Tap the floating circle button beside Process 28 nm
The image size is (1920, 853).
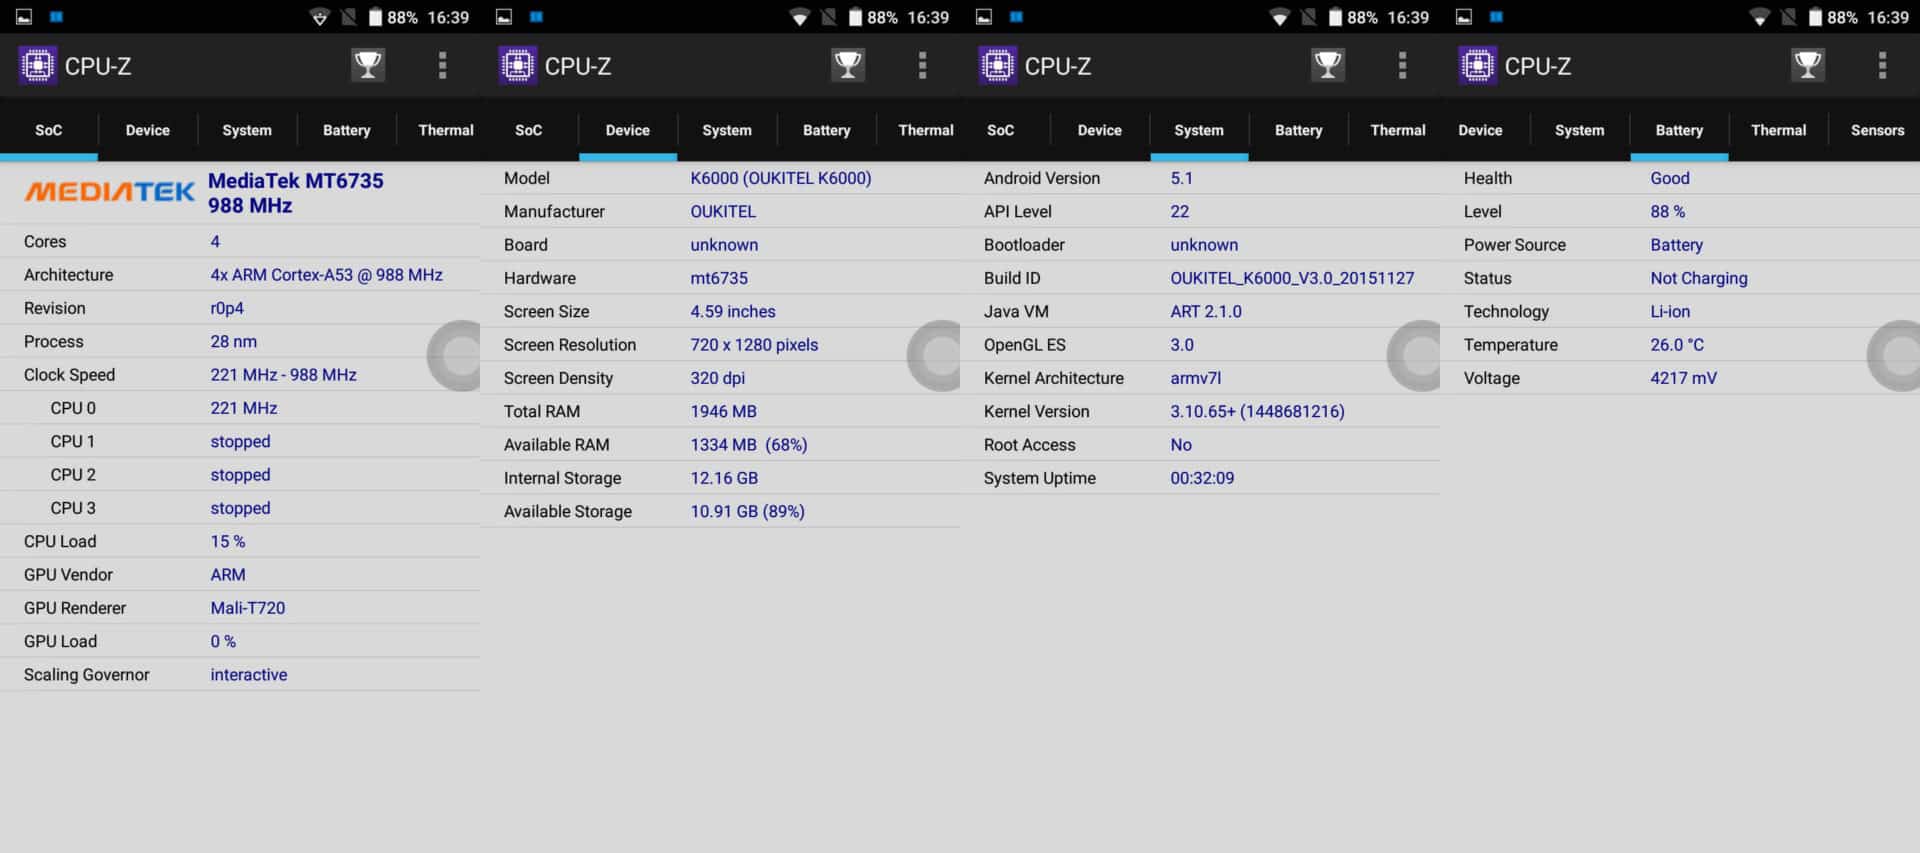coord(454,355)
